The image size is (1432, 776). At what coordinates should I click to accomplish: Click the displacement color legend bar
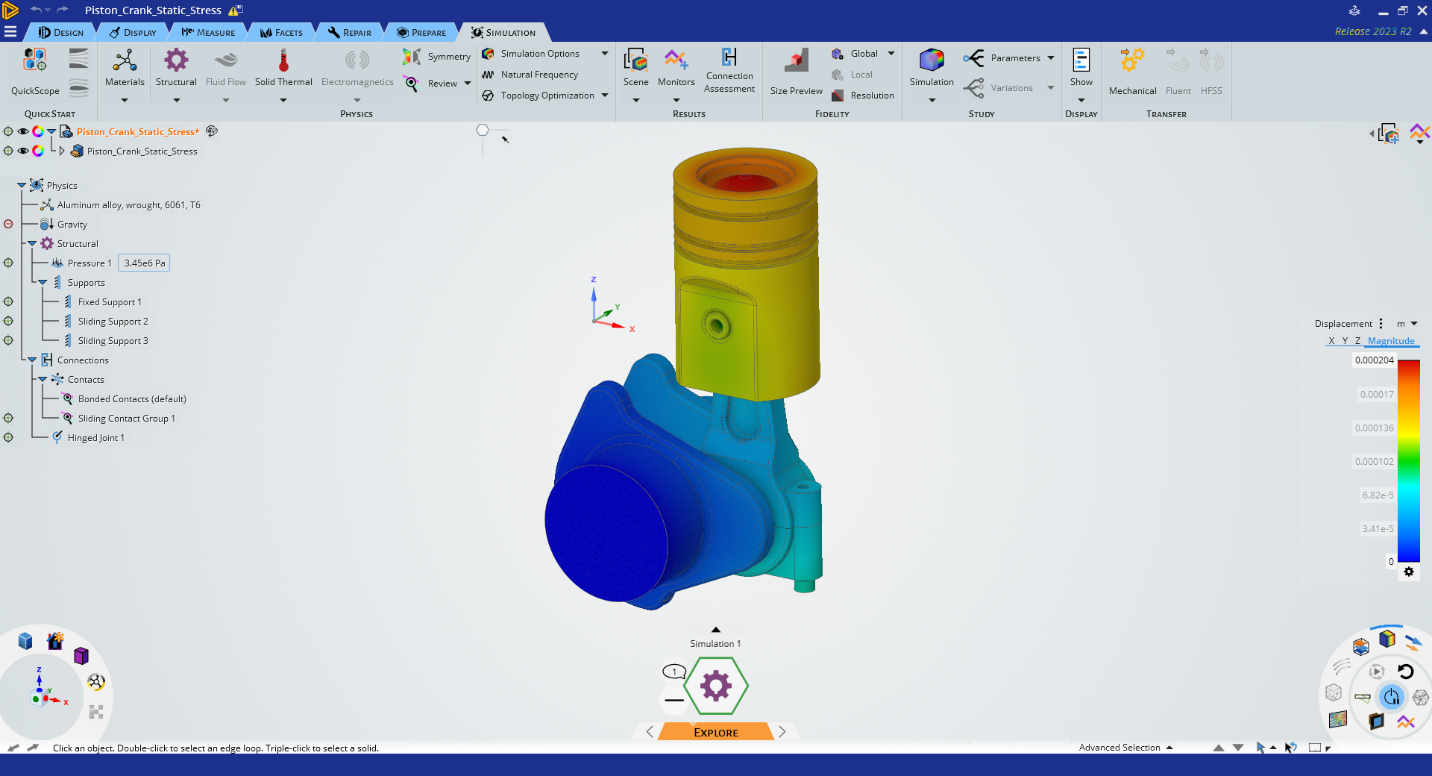coord(1408,461)
